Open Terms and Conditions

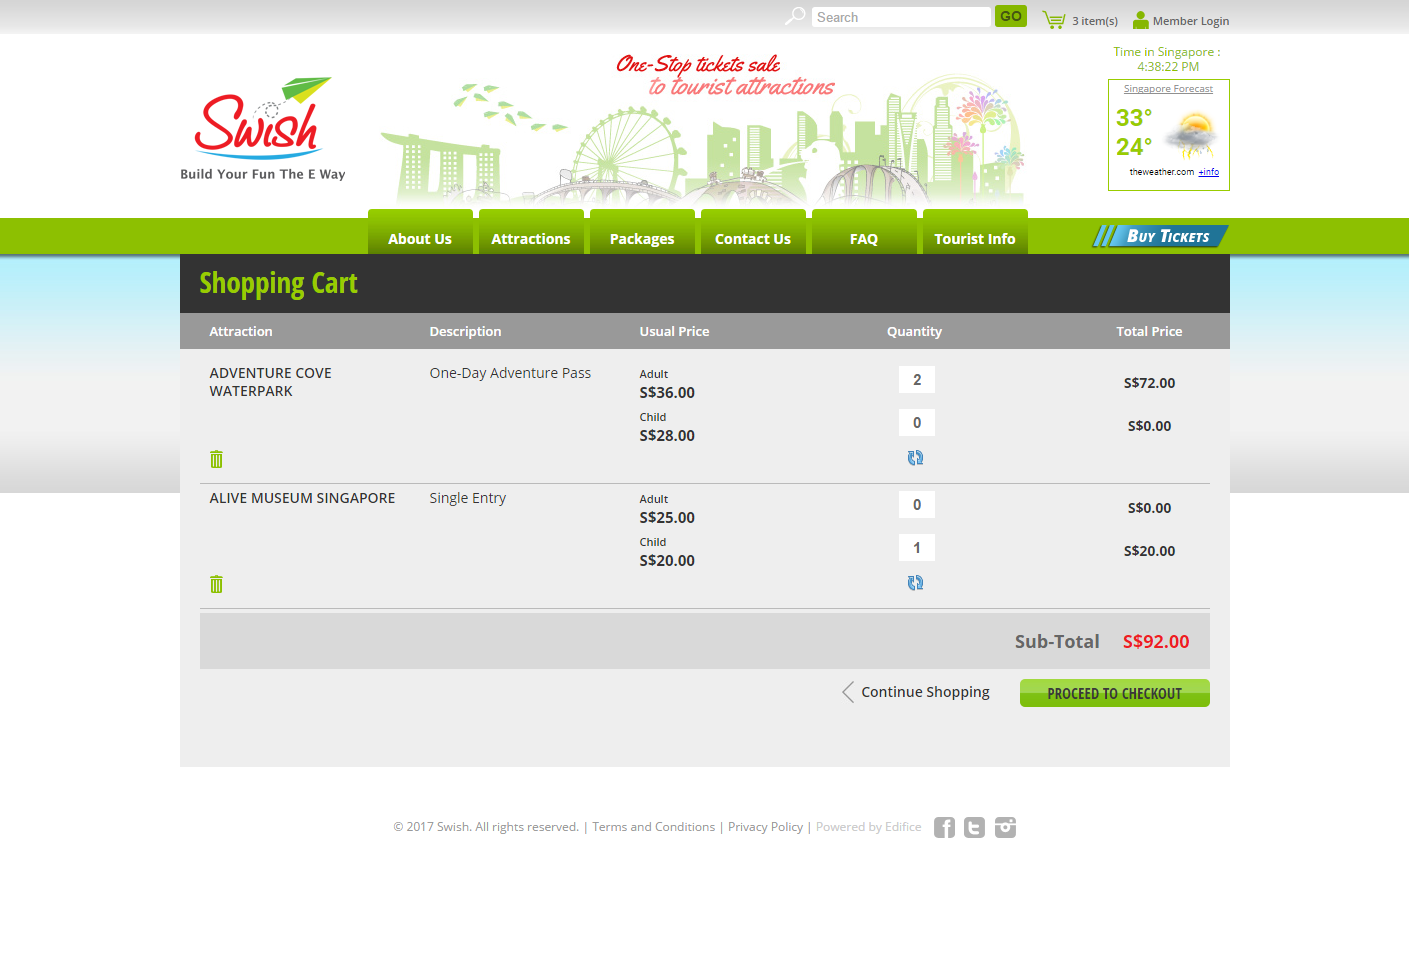pos(654,827)
